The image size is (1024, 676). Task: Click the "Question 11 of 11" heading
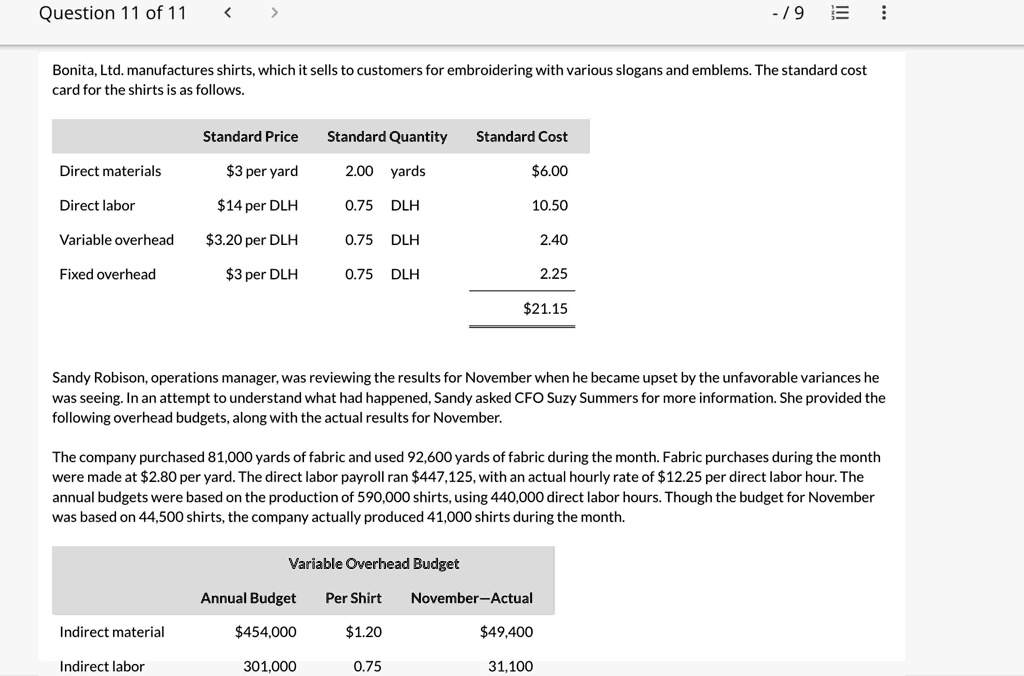(112, 13)
